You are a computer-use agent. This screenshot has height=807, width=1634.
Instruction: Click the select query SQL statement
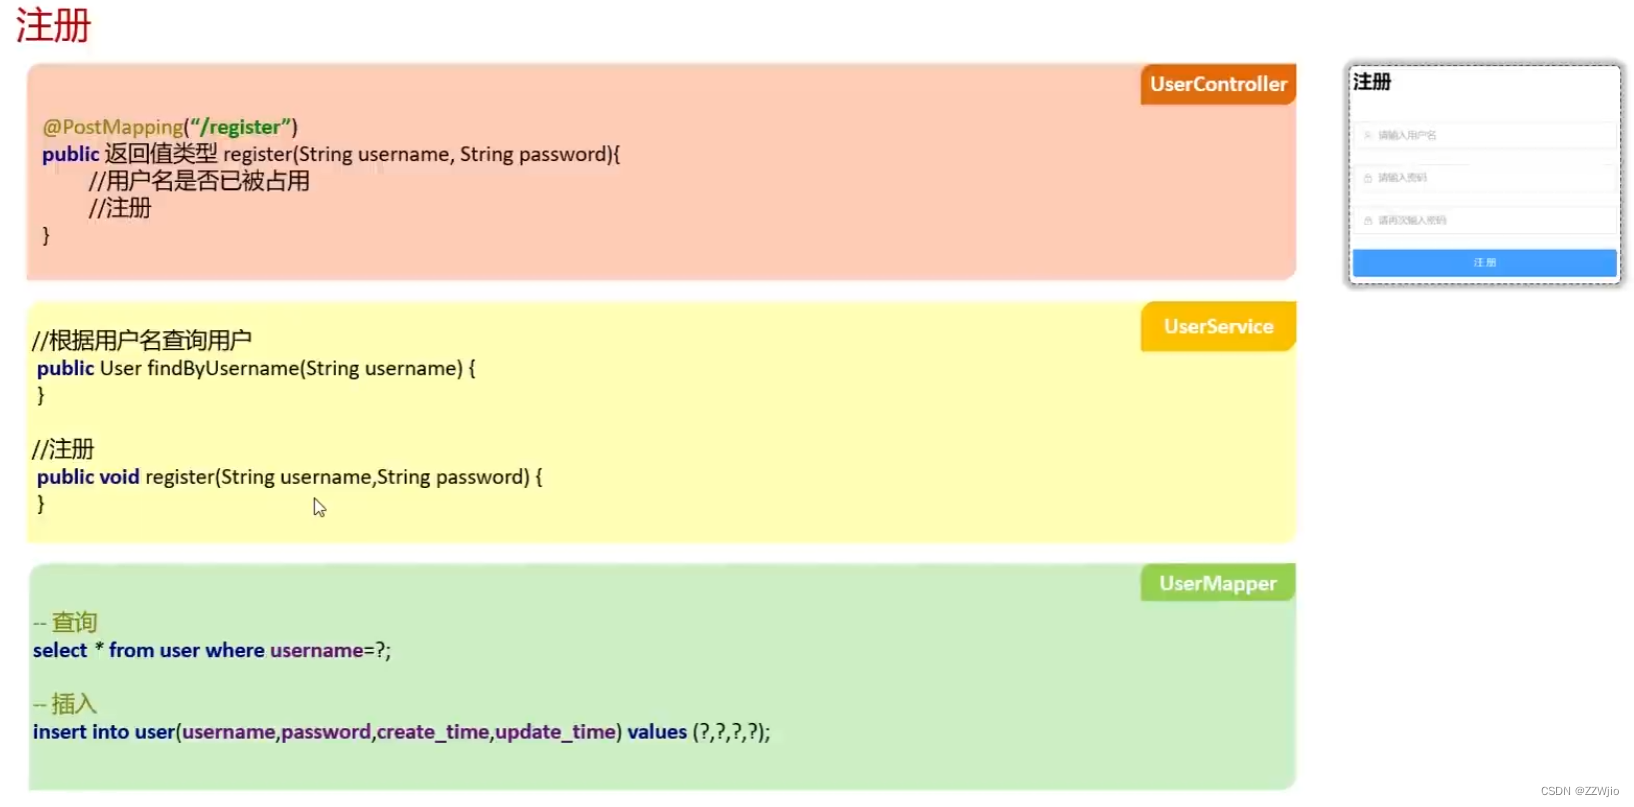click(211, 650)
